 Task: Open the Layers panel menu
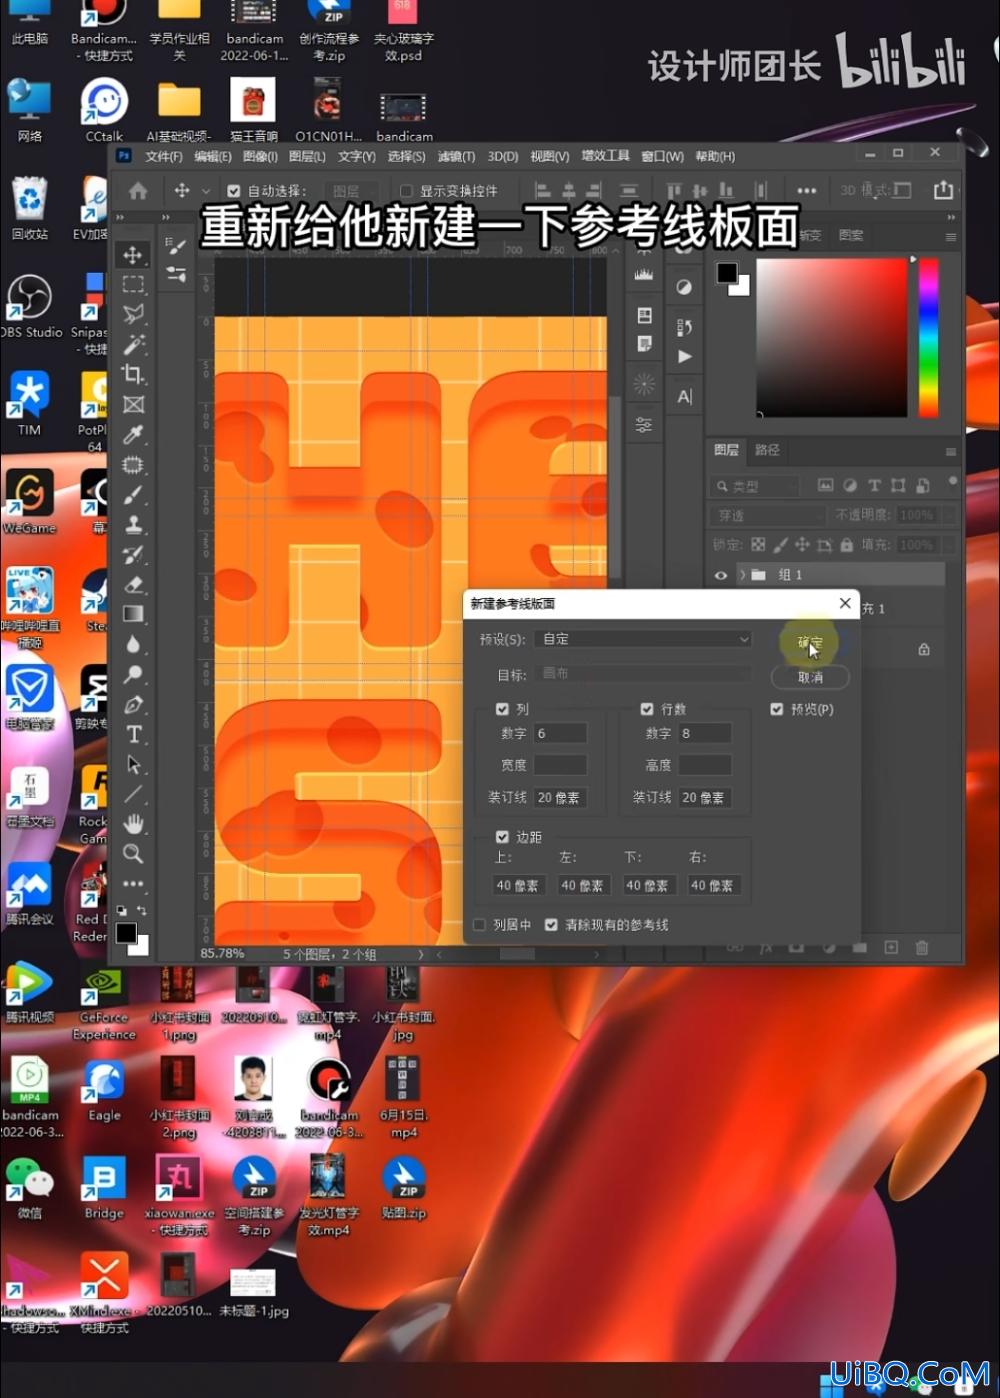coord(950,452)
